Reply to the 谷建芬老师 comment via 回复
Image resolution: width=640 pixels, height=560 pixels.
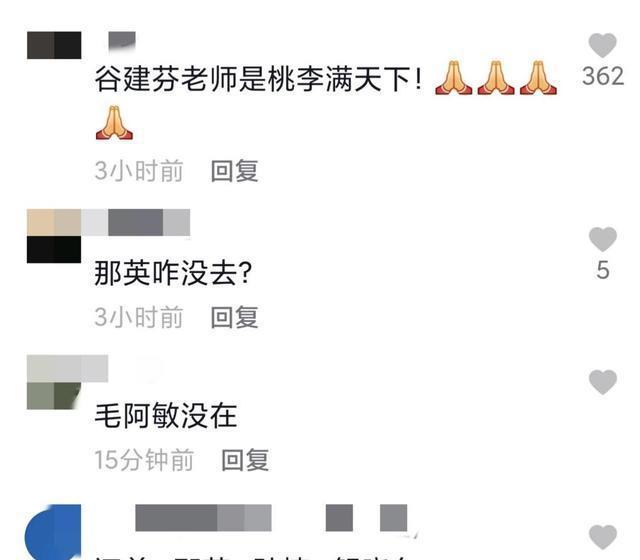[235, 171]
